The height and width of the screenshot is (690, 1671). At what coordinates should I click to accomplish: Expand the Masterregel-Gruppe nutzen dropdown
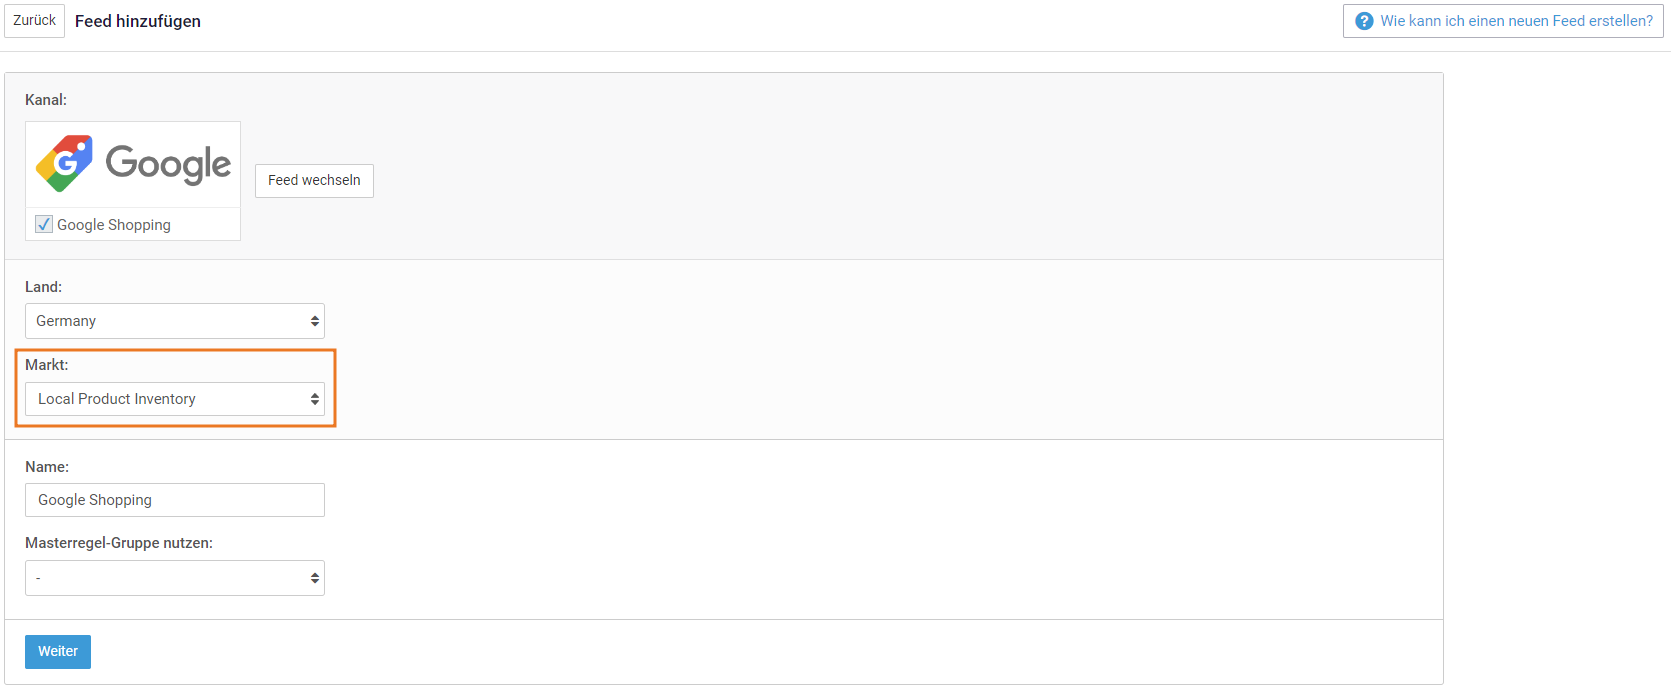click(x=175, y=577)
